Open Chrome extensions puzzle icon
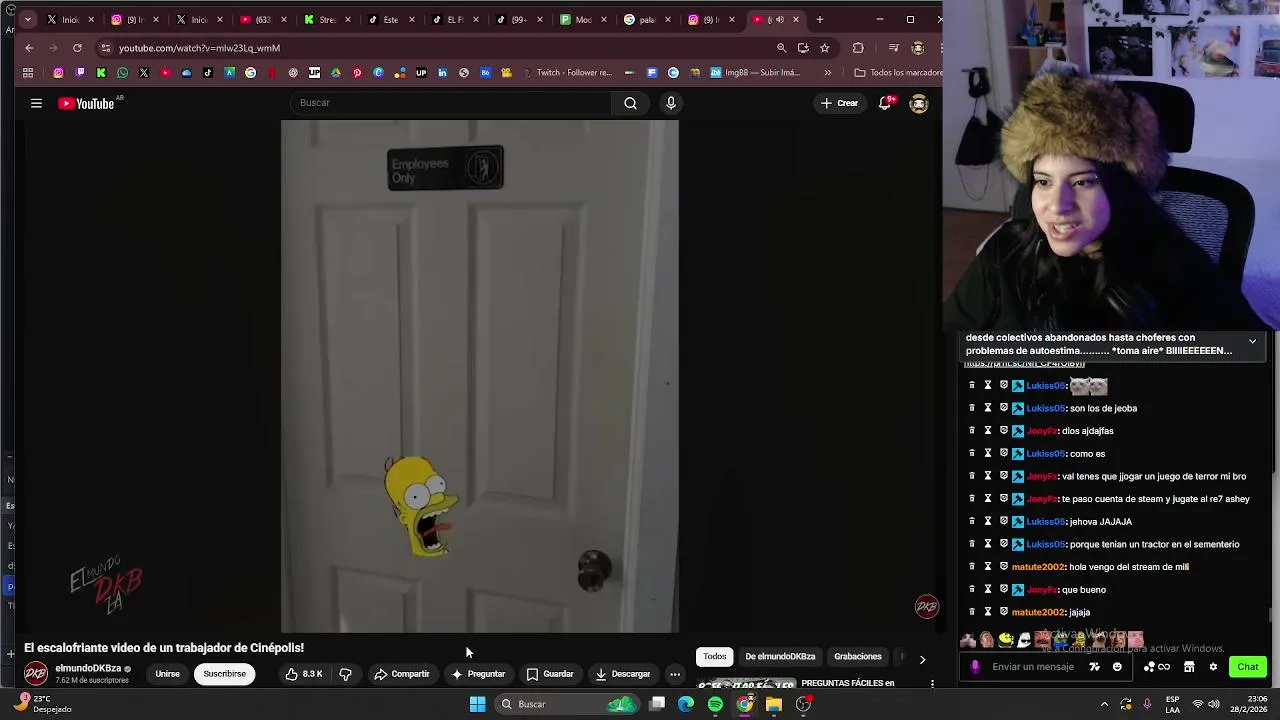The image size is (1280, 720). pos(858,48)
